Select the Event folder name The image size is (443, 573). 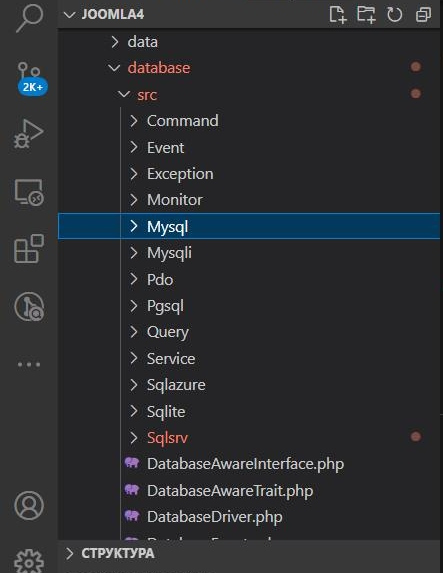click(166, 148)
